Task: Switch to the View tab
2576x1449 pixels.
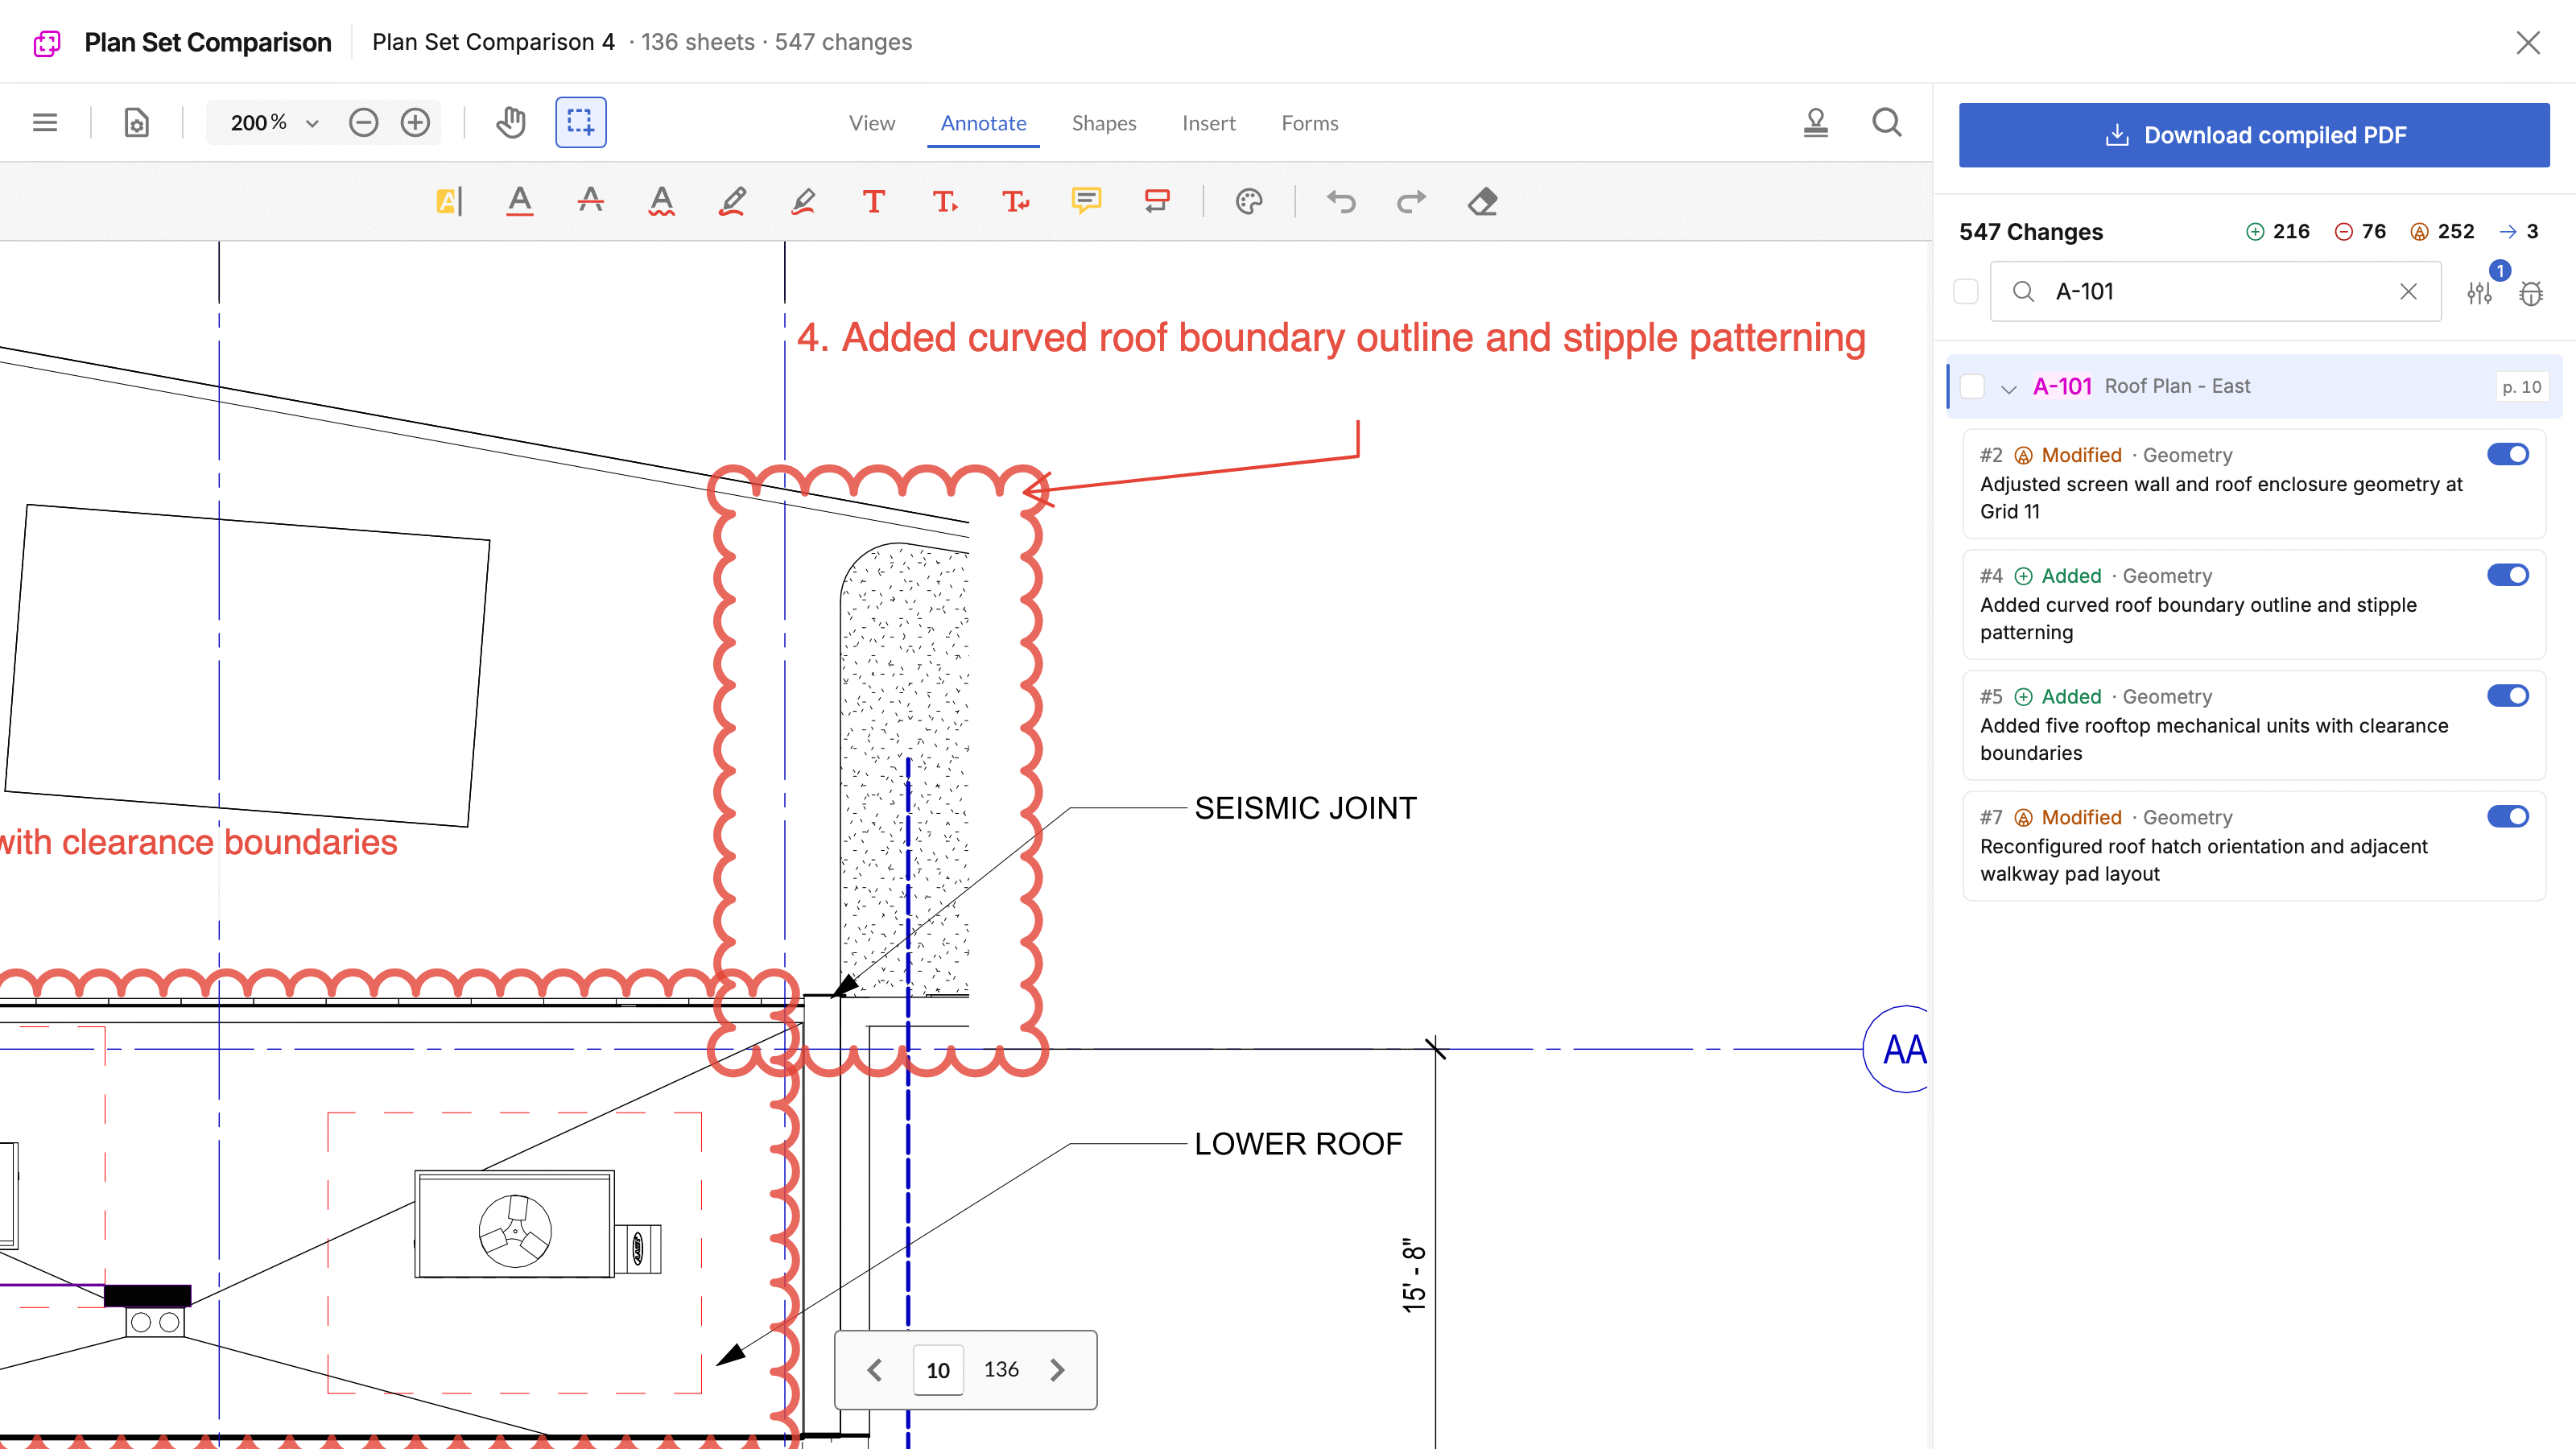Action: 872,123
